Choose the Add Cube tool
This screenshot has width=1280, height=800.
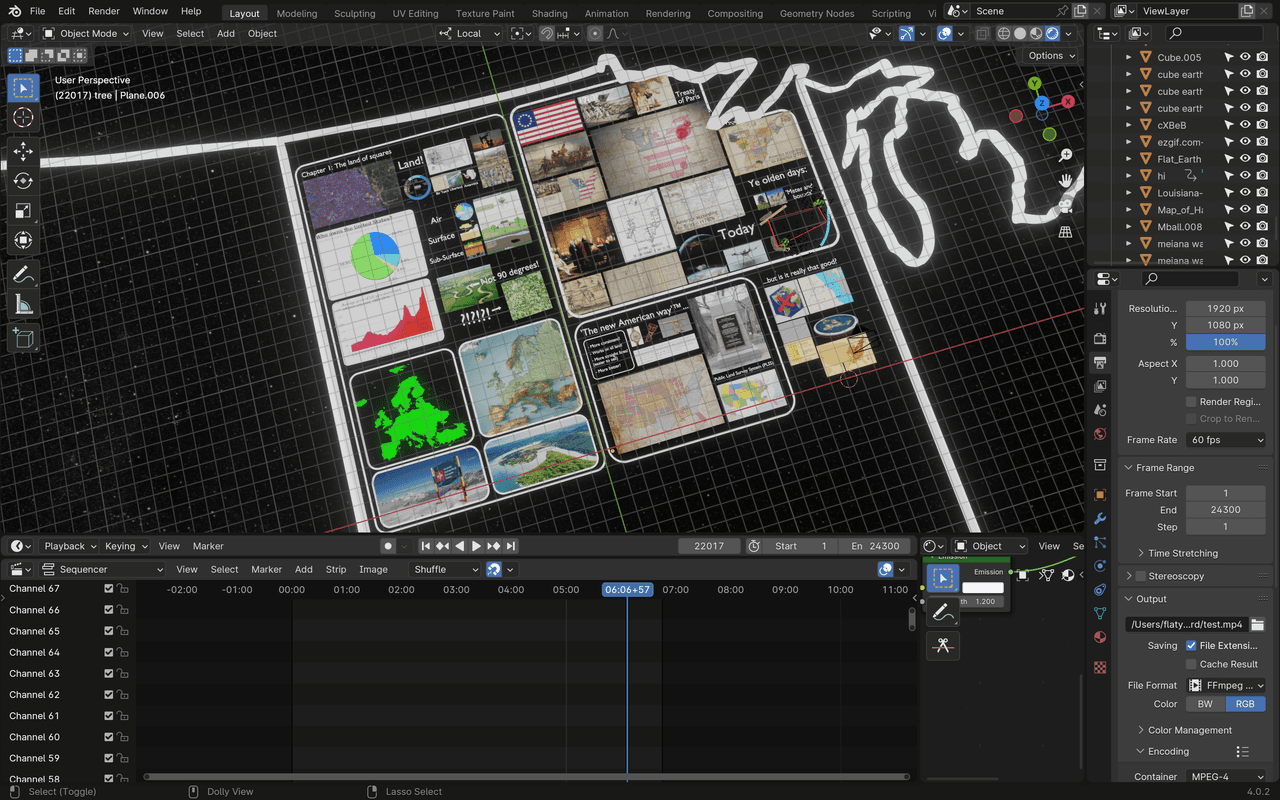pos(22,338)
